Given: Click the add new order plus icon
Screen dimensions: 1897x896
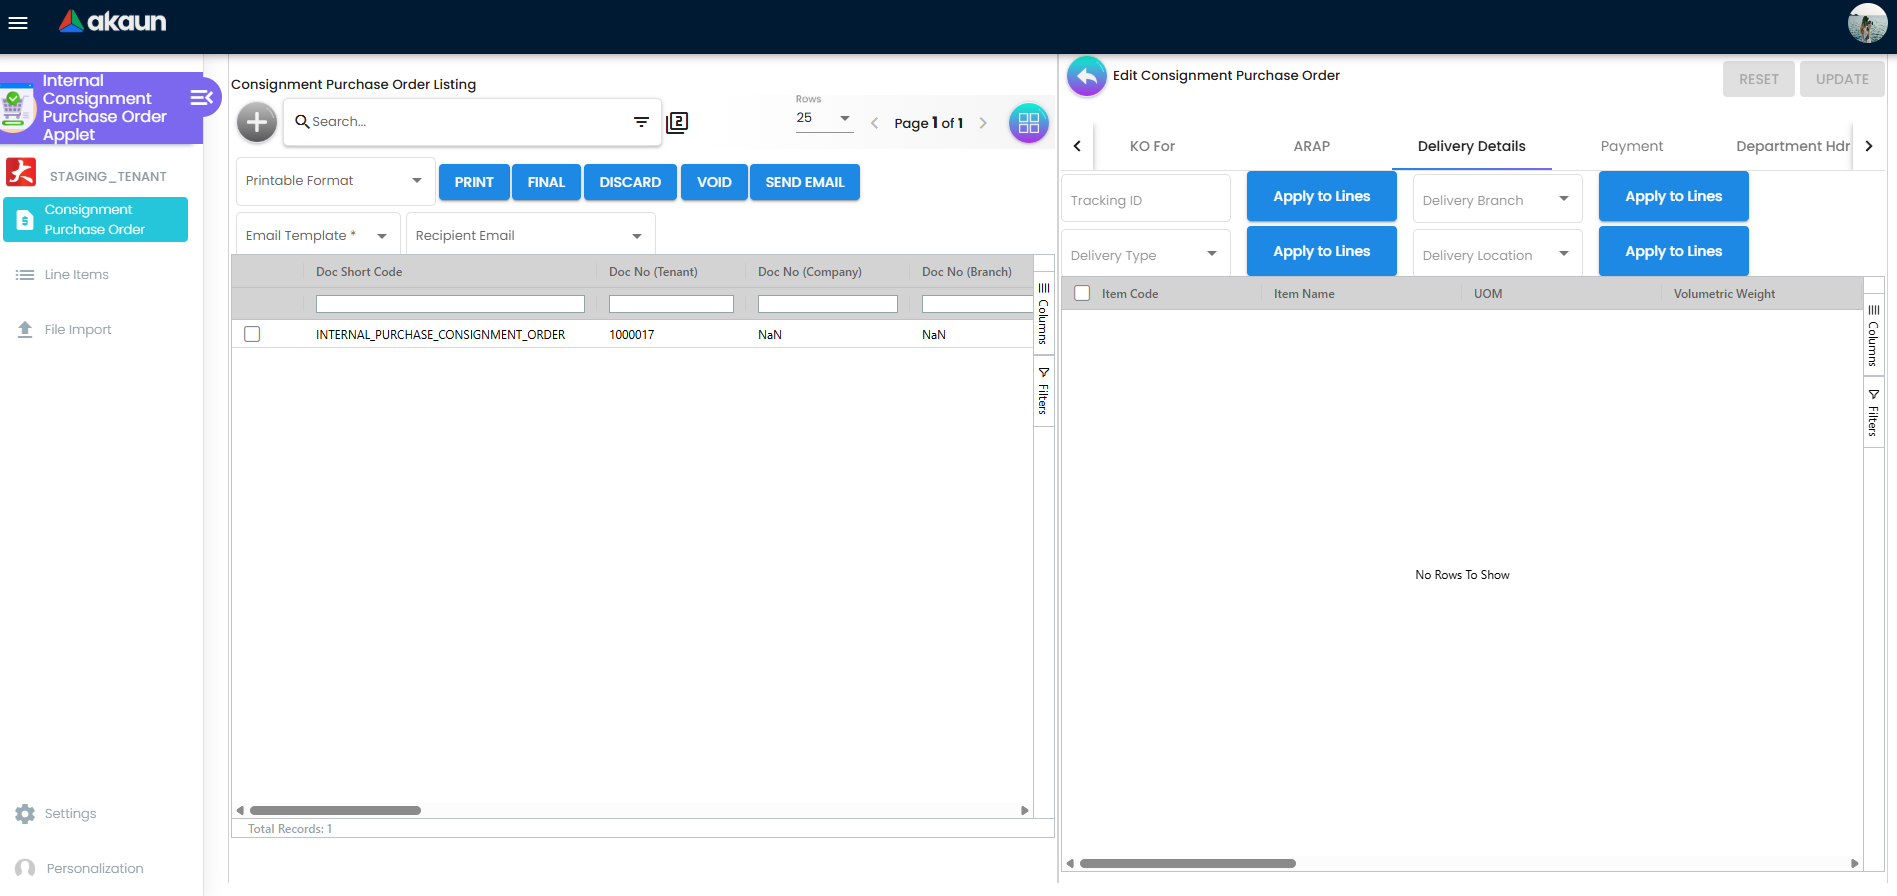Looking at the screenshot, I should (257, 122).
